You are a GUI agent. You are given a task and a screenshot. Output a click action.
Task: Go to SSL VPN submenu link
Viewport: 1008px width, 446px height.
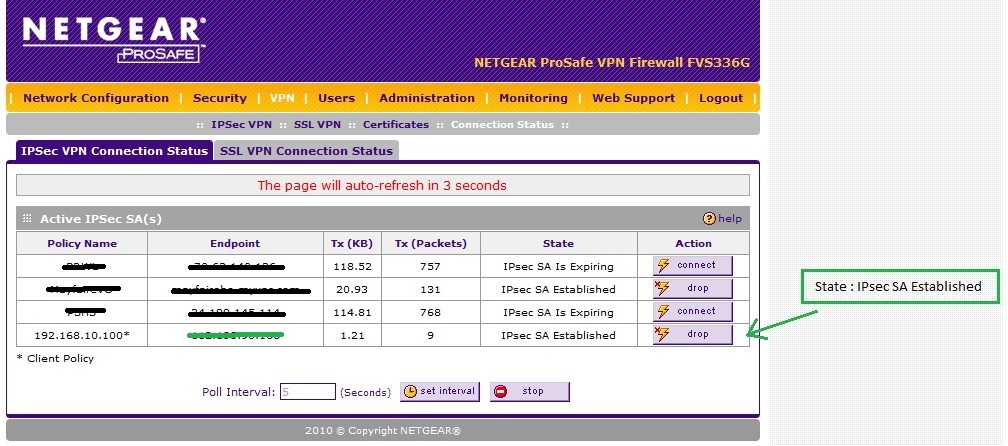click(x=317, y=125)
